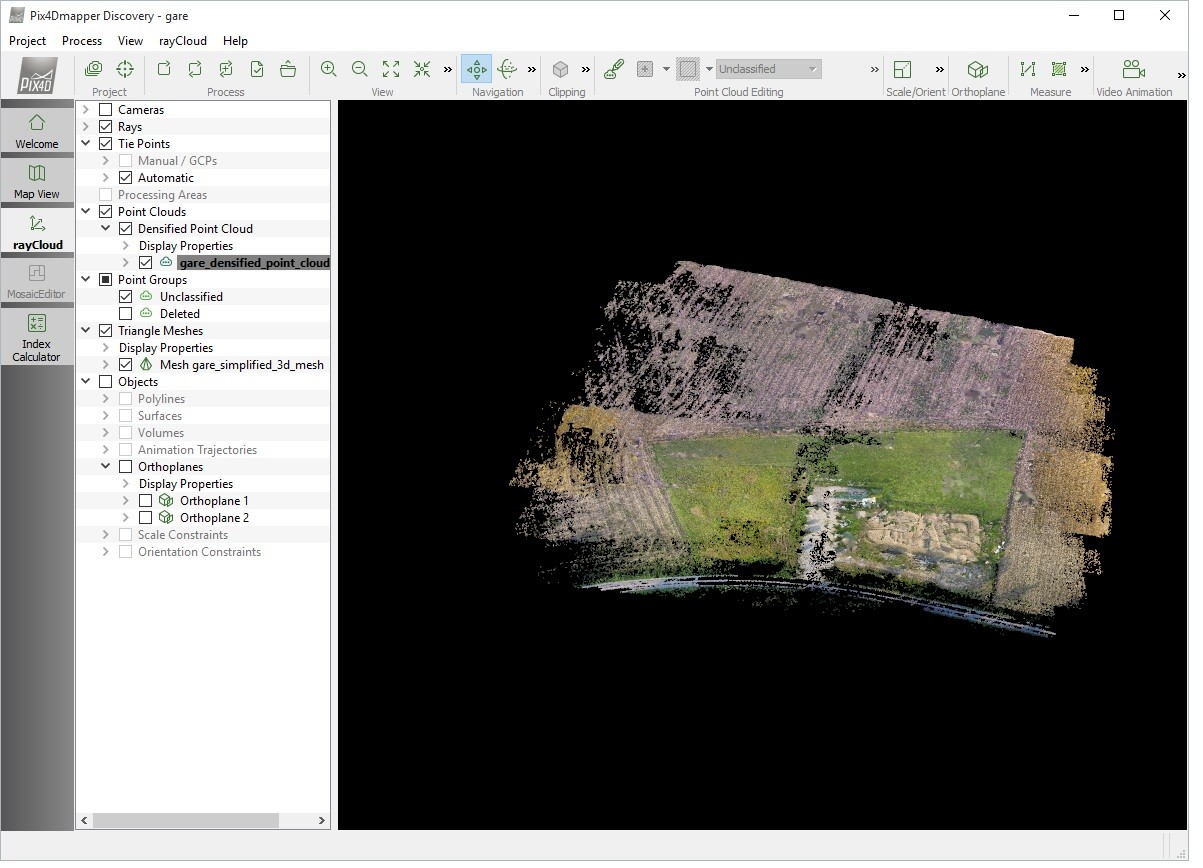1203x868 pixels.
Task: Click the layers panel horizontal scrollbar
Action: pyautogui.click(x=185, y=821)
